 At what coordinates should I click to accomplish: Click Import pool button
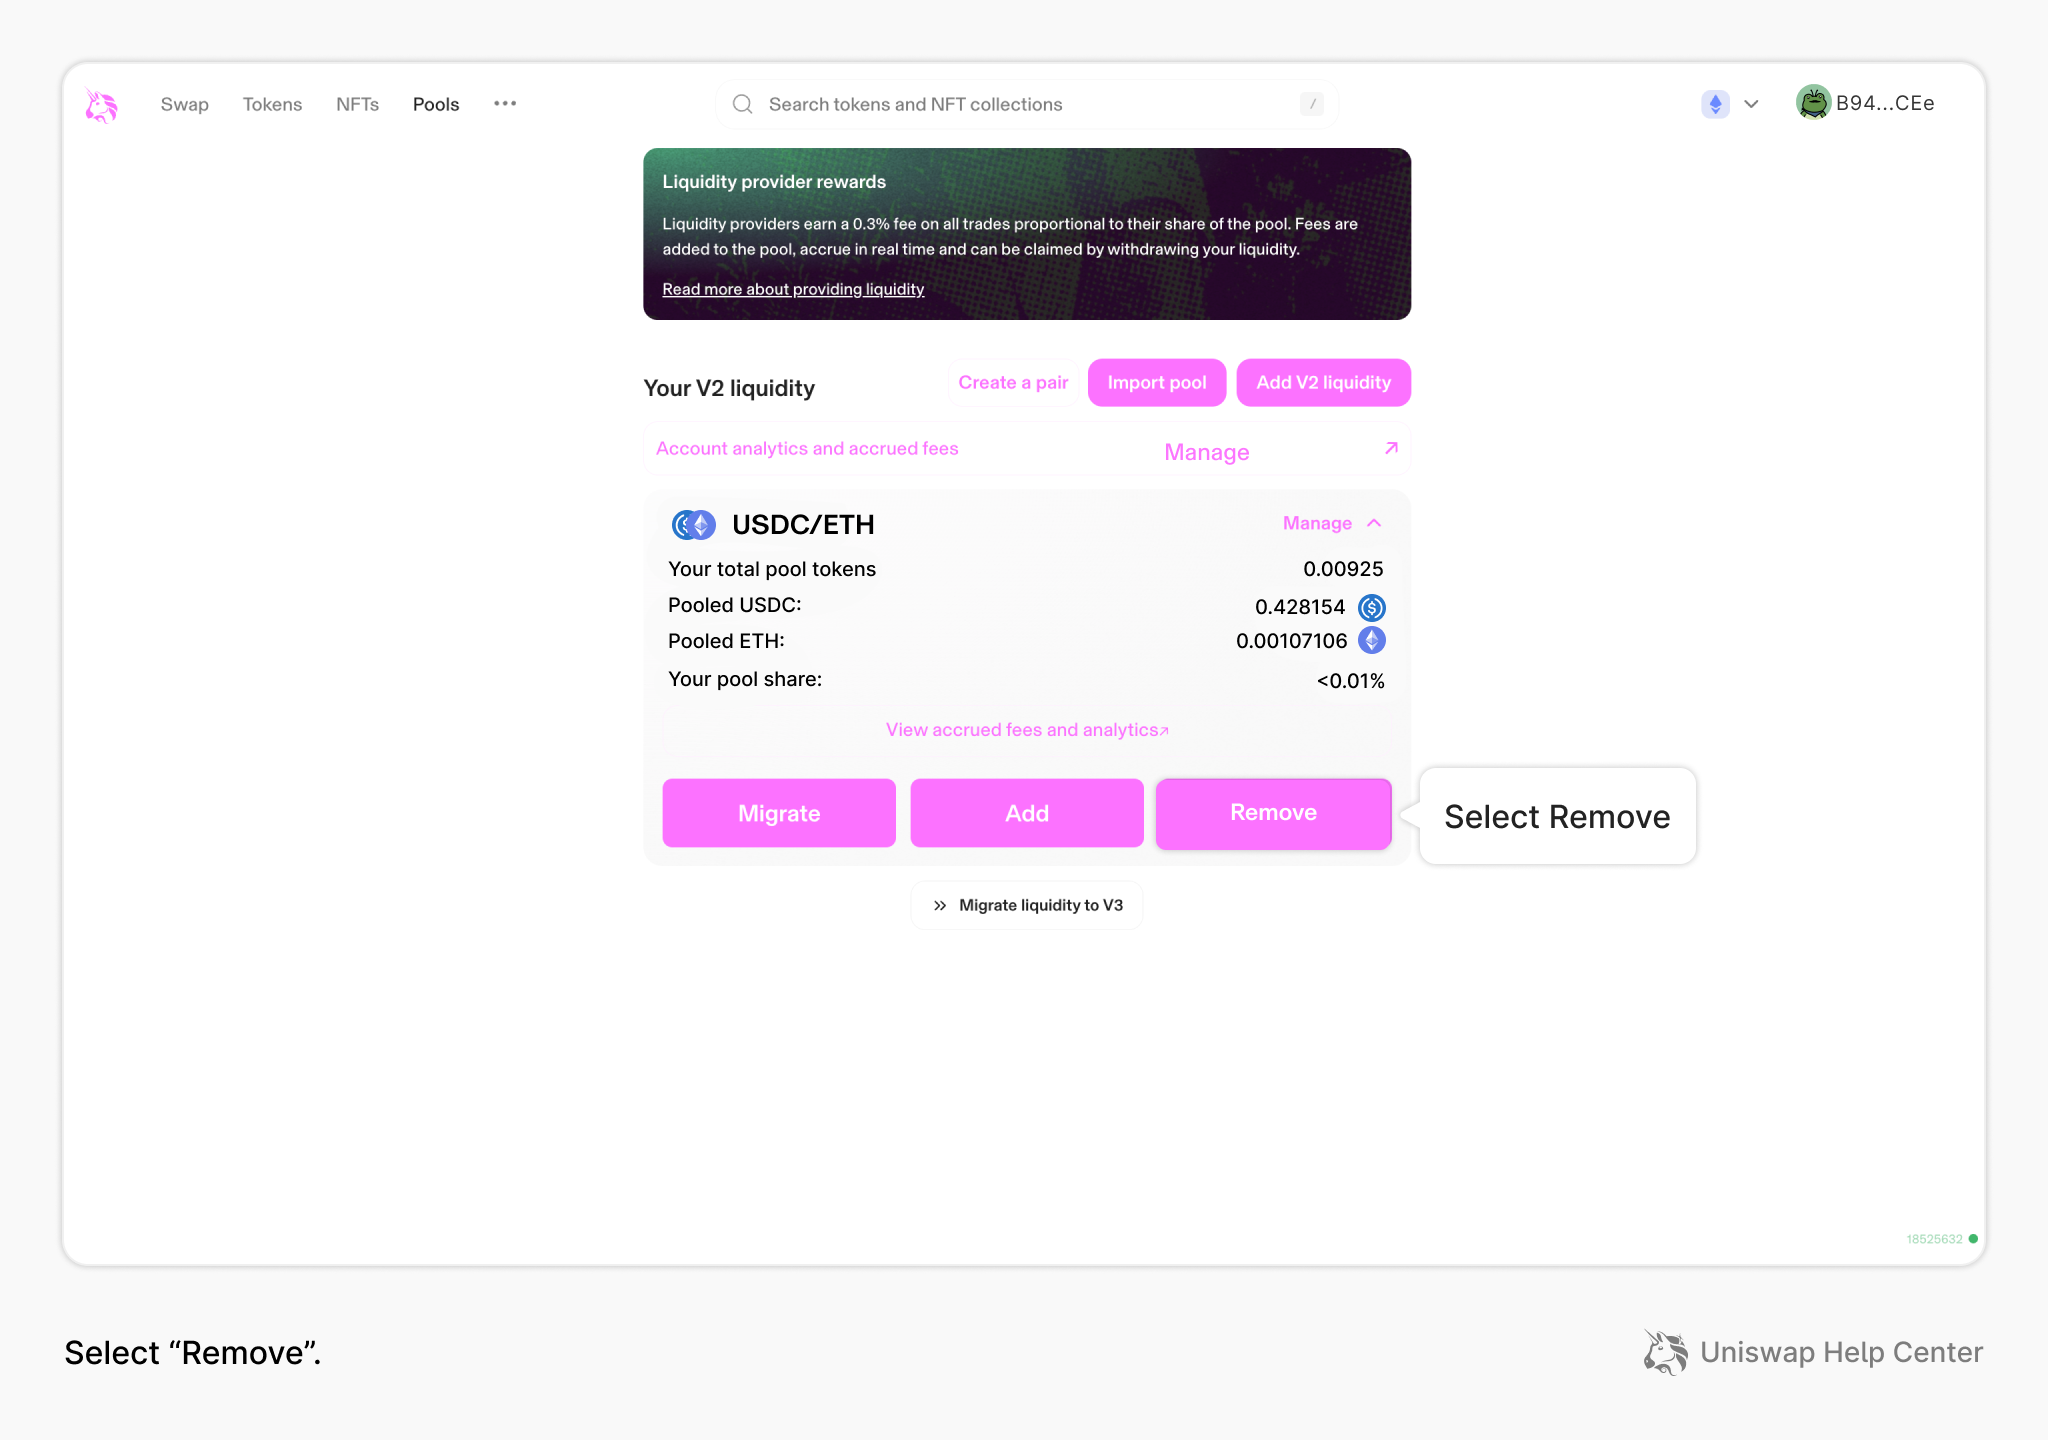pyautogui.click(x=1157, y=383)
